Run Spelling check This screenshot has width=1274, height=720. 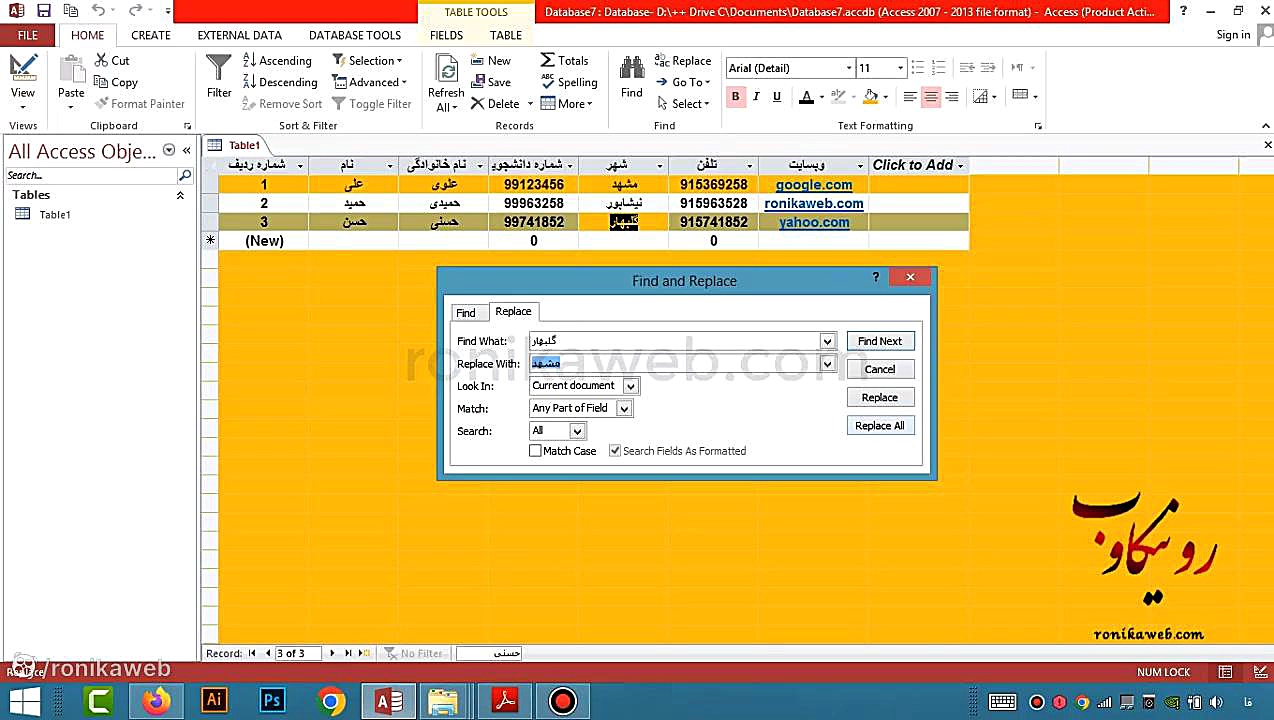[x=568, y=82]
